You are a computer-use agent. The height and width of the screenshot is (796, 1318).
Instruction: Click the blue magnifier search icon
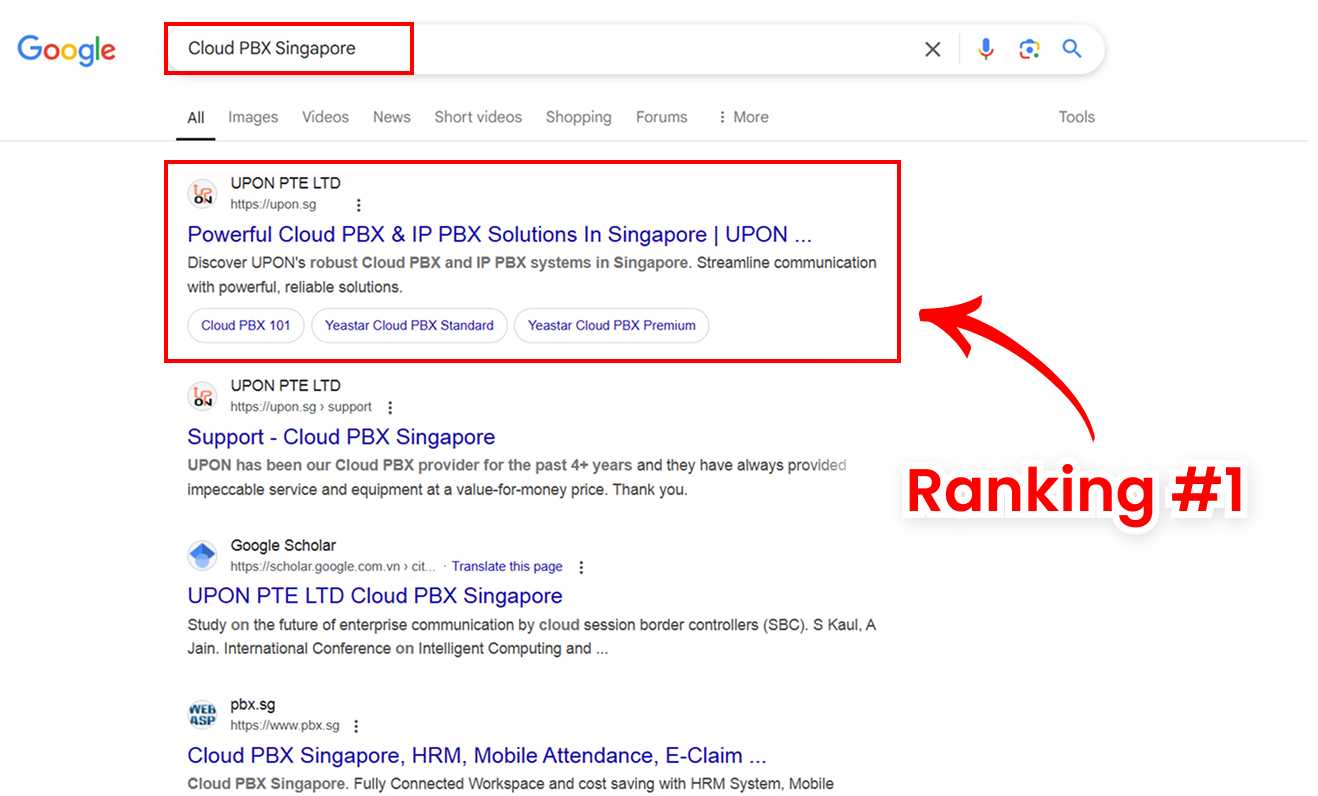pos(1072,49)
